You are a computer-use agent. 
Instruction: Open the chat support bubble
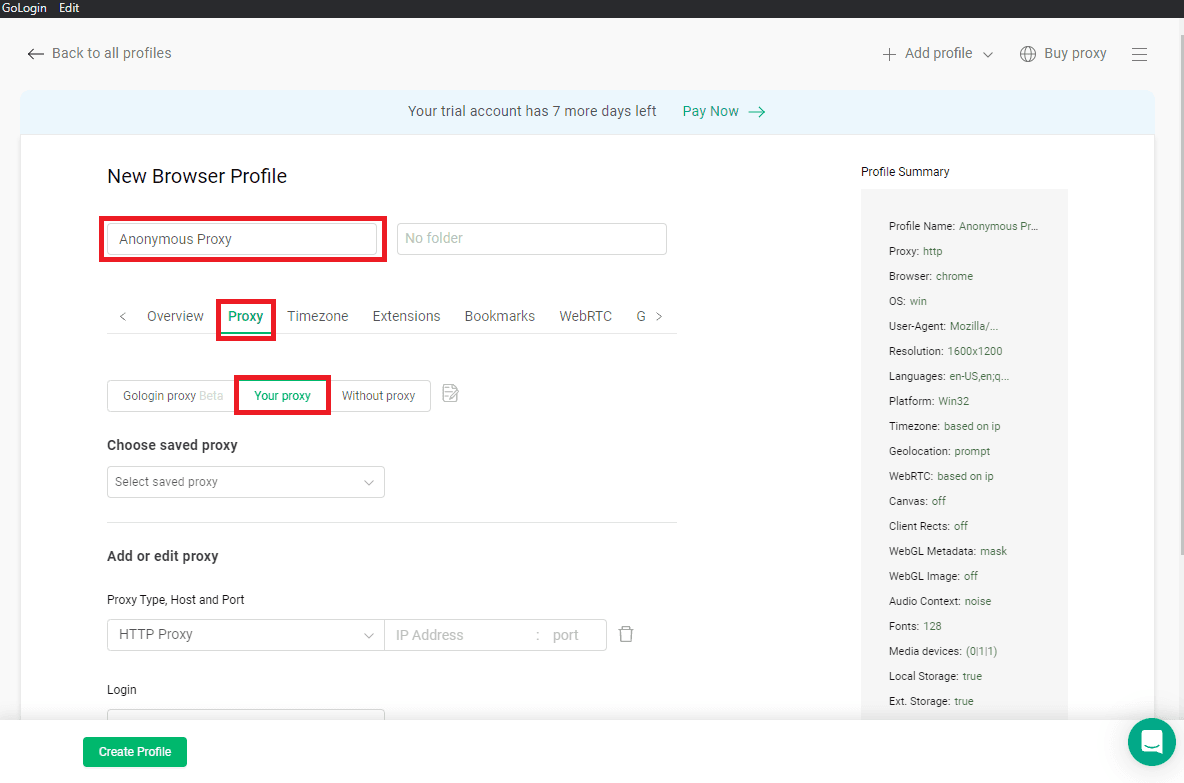[1151, 742]
